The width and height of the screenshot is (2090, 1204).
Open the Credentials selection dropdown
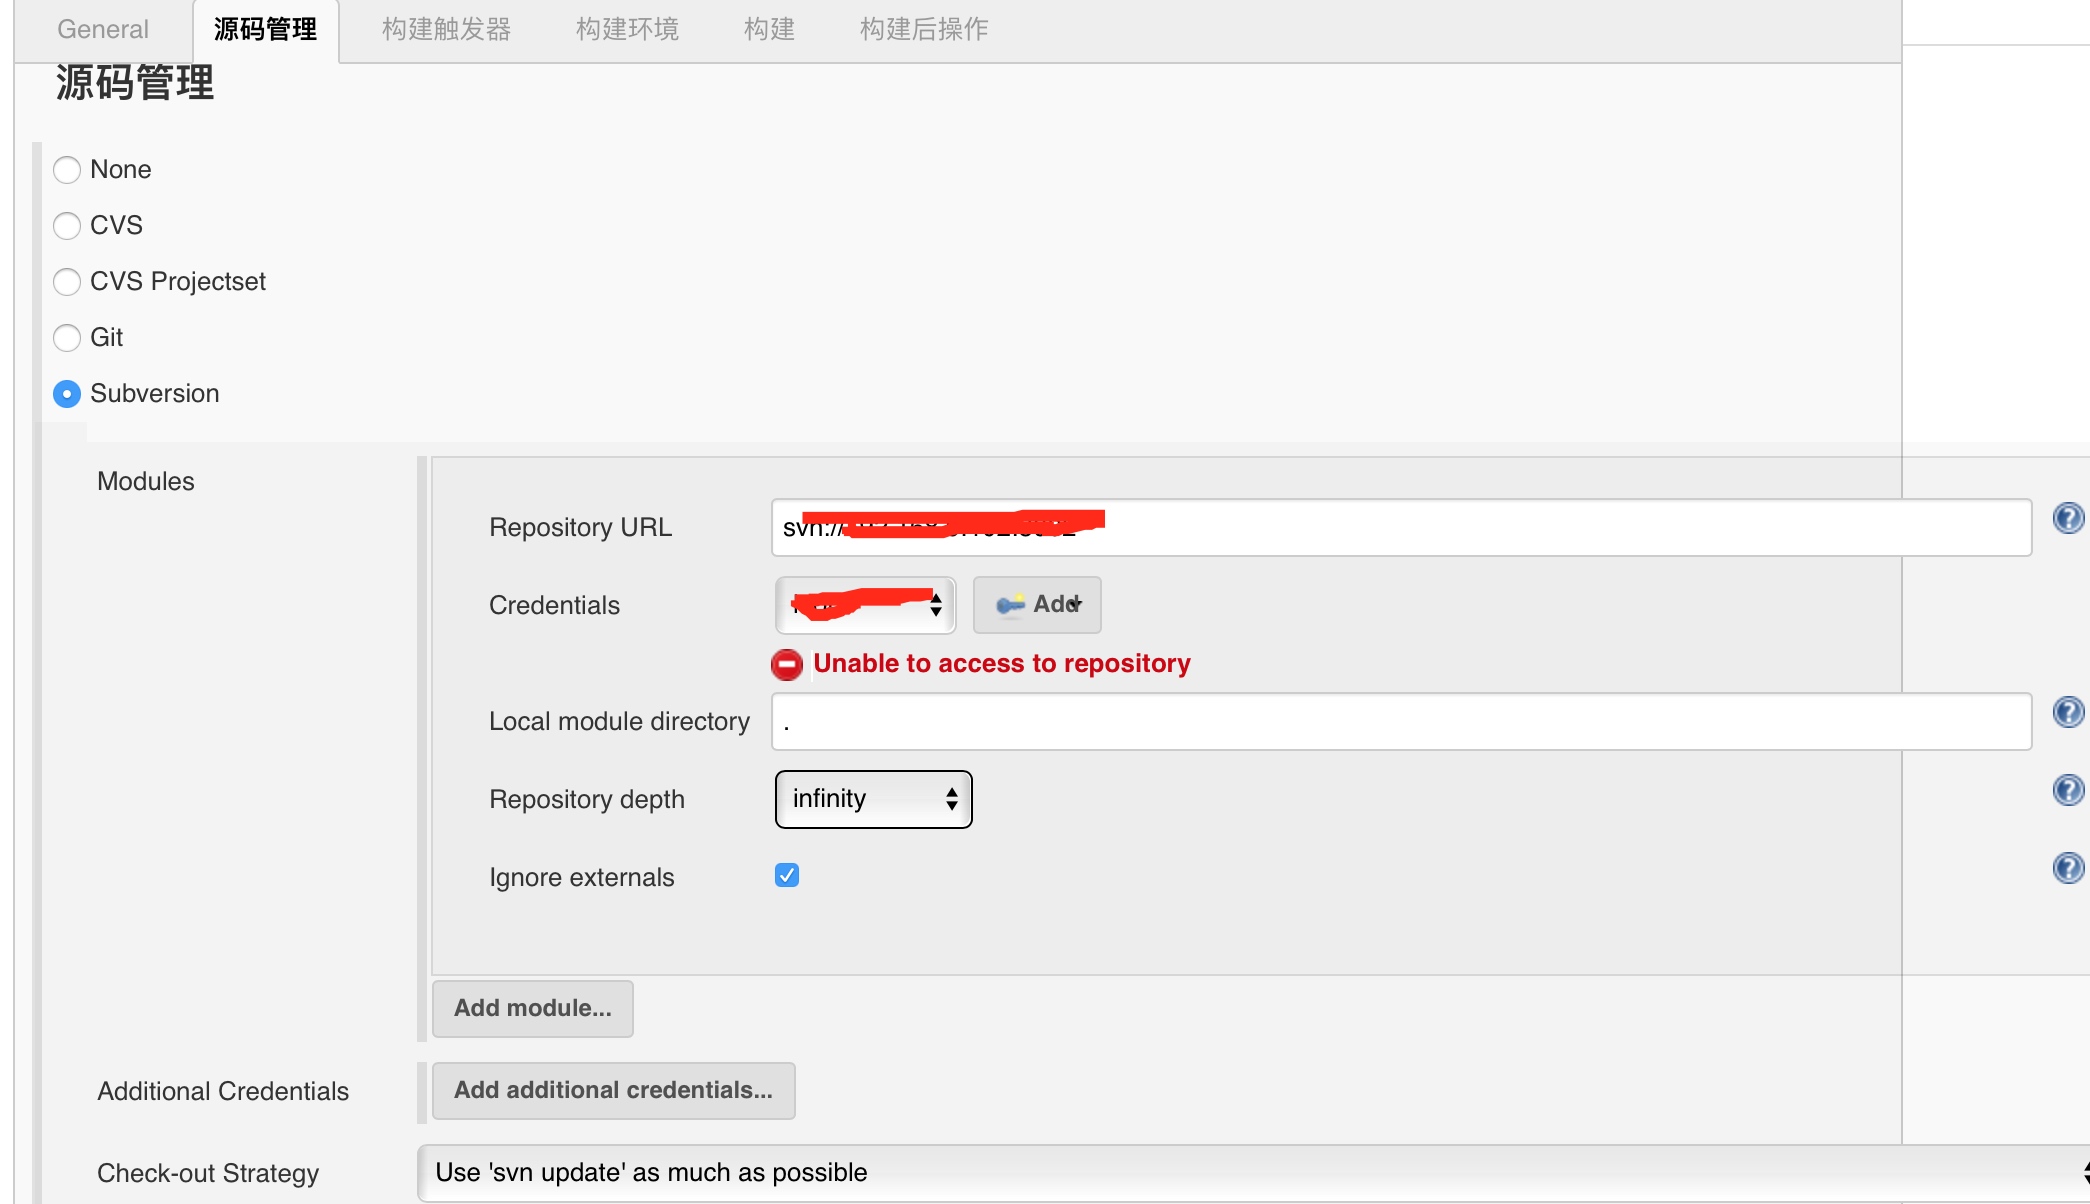point(865,605)
